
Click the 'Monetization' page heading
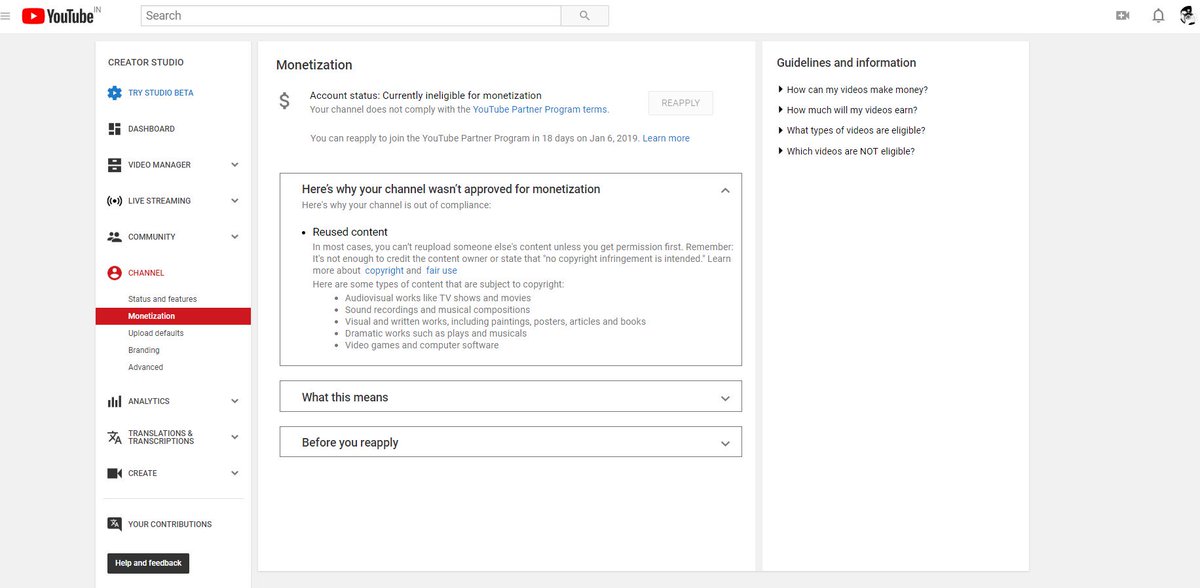pyautogui.click(x=314, y=65)
